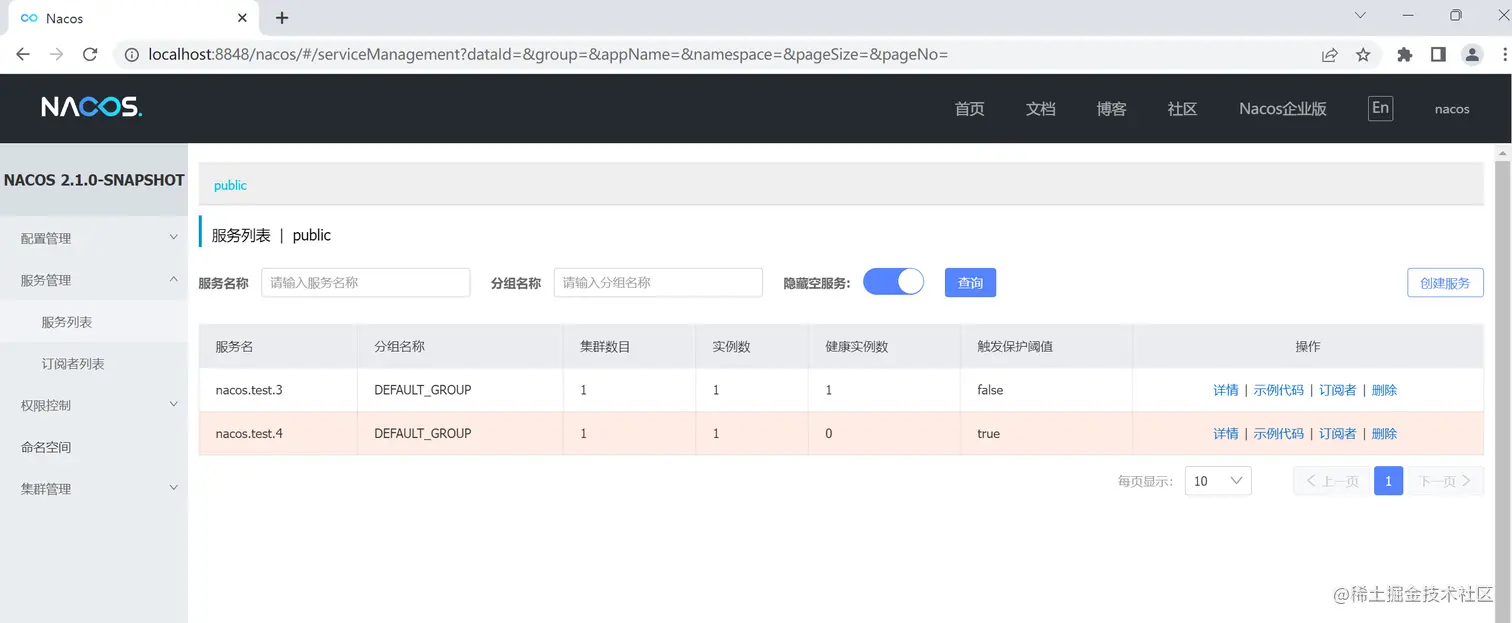Image resolution: width=1512 pixels, height=623 pixels.
Task: Click pagination page 1 button
Action: click(1388, 481)
